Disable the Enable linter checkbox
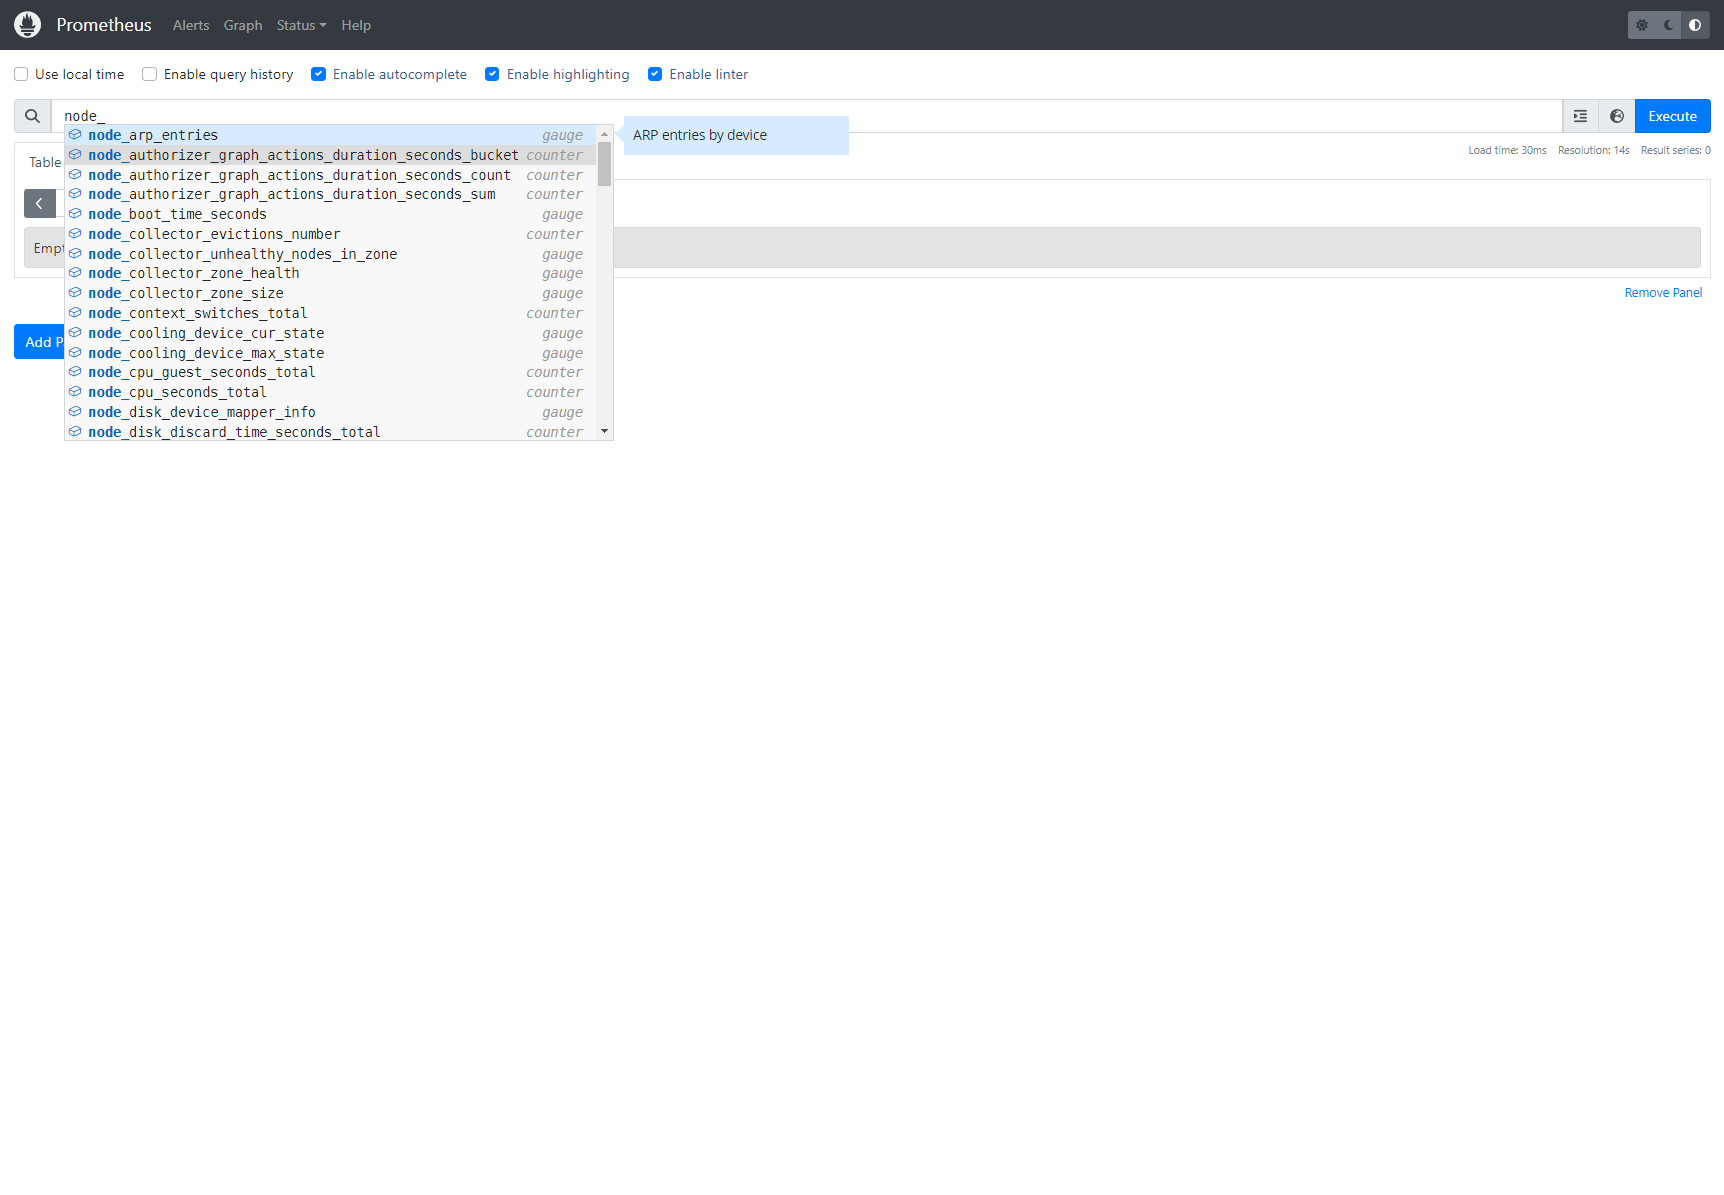The height and width of the screenshot is (1195, 1724). [x=655, y=74]
